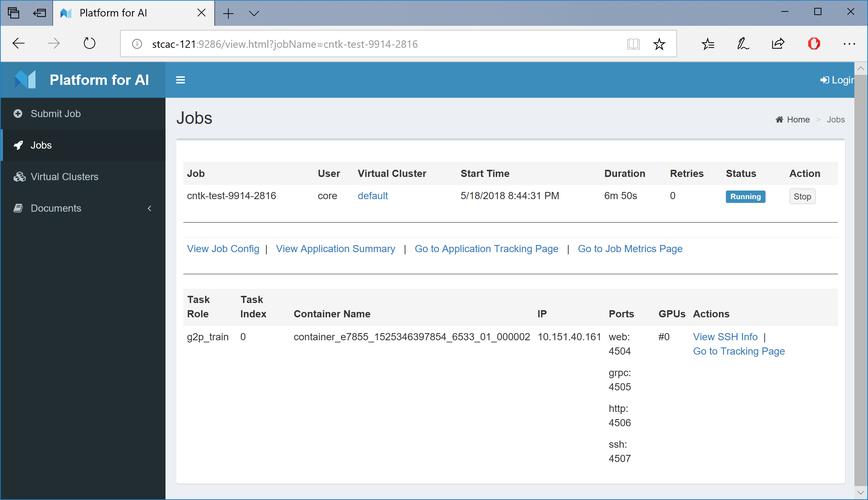The width and height of the screenshot is (868, 500).
Task: Click the duration value 6m 50s
Action: tap(621, 195)
